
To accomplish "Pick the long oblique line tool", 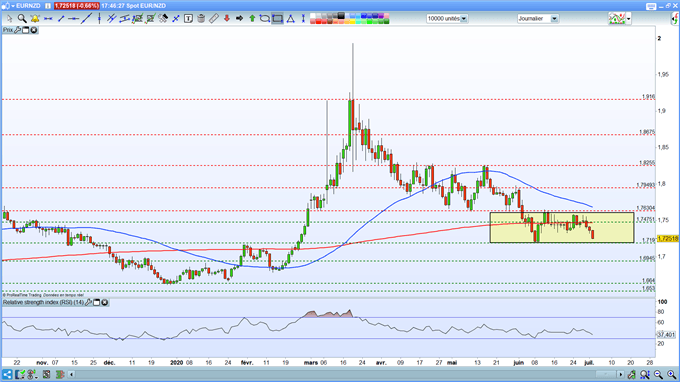I will (x=86, y=19).
